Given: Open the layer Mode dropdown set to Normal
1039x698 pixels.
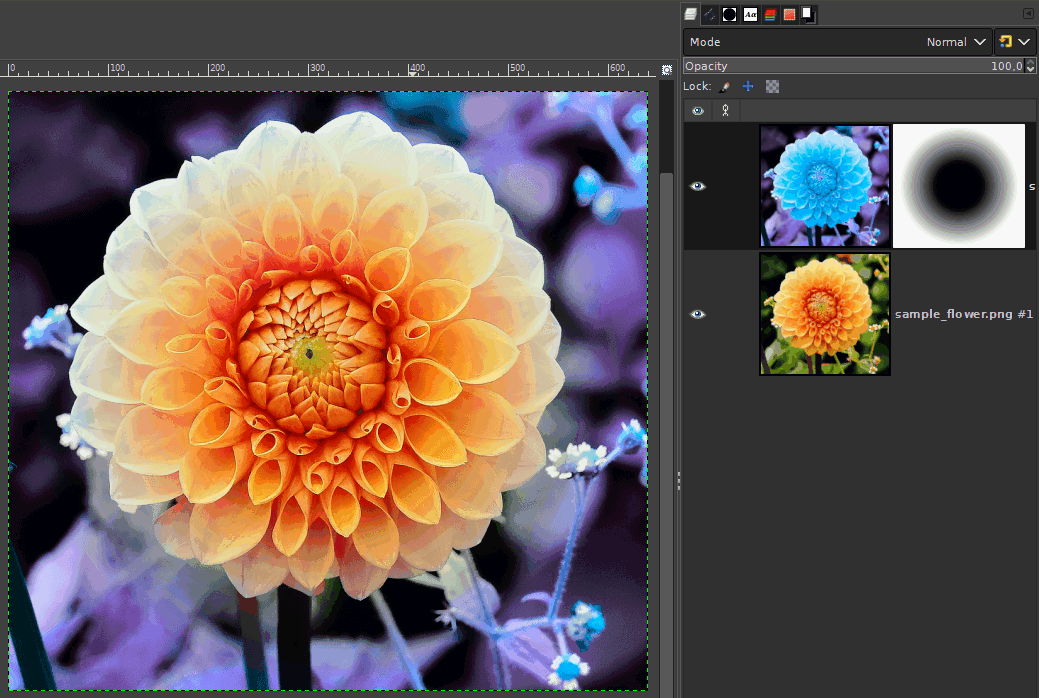Looking at the screenshot, I should pos(838,42).
